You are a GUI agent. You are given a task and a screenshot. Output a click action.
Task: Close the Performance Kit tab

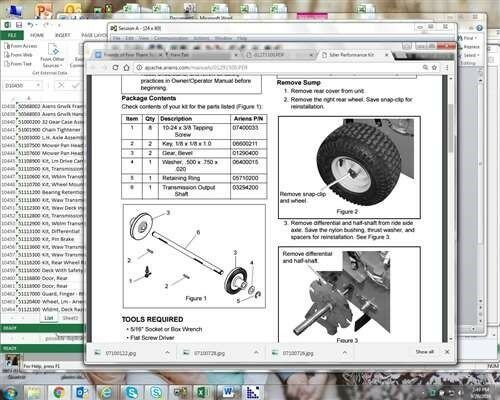pos(387,54)
